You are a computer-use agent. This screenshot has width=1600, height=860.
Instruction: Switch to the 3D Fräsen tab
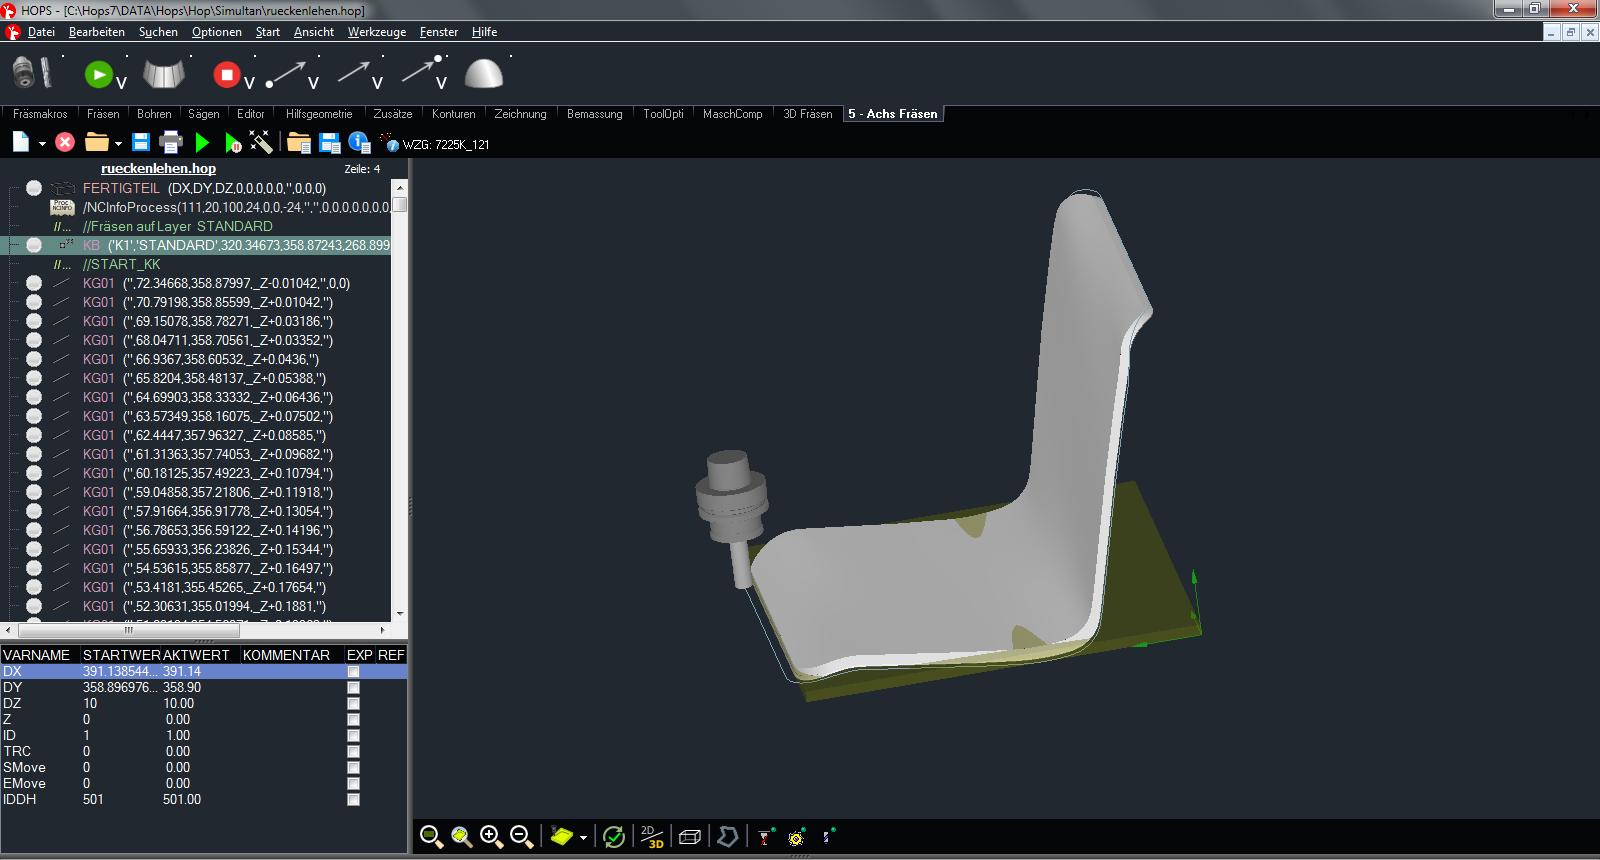[x=807, y=114]
